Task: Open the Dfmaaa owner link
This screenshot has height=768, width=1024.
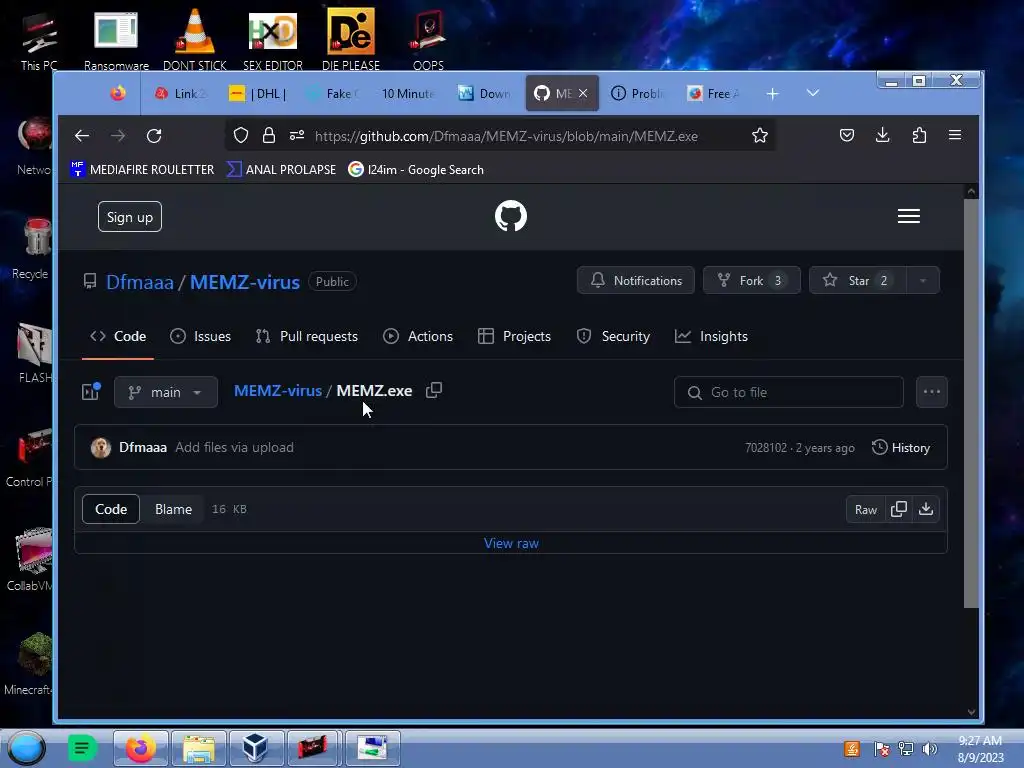Action: (x=140, y=282)
